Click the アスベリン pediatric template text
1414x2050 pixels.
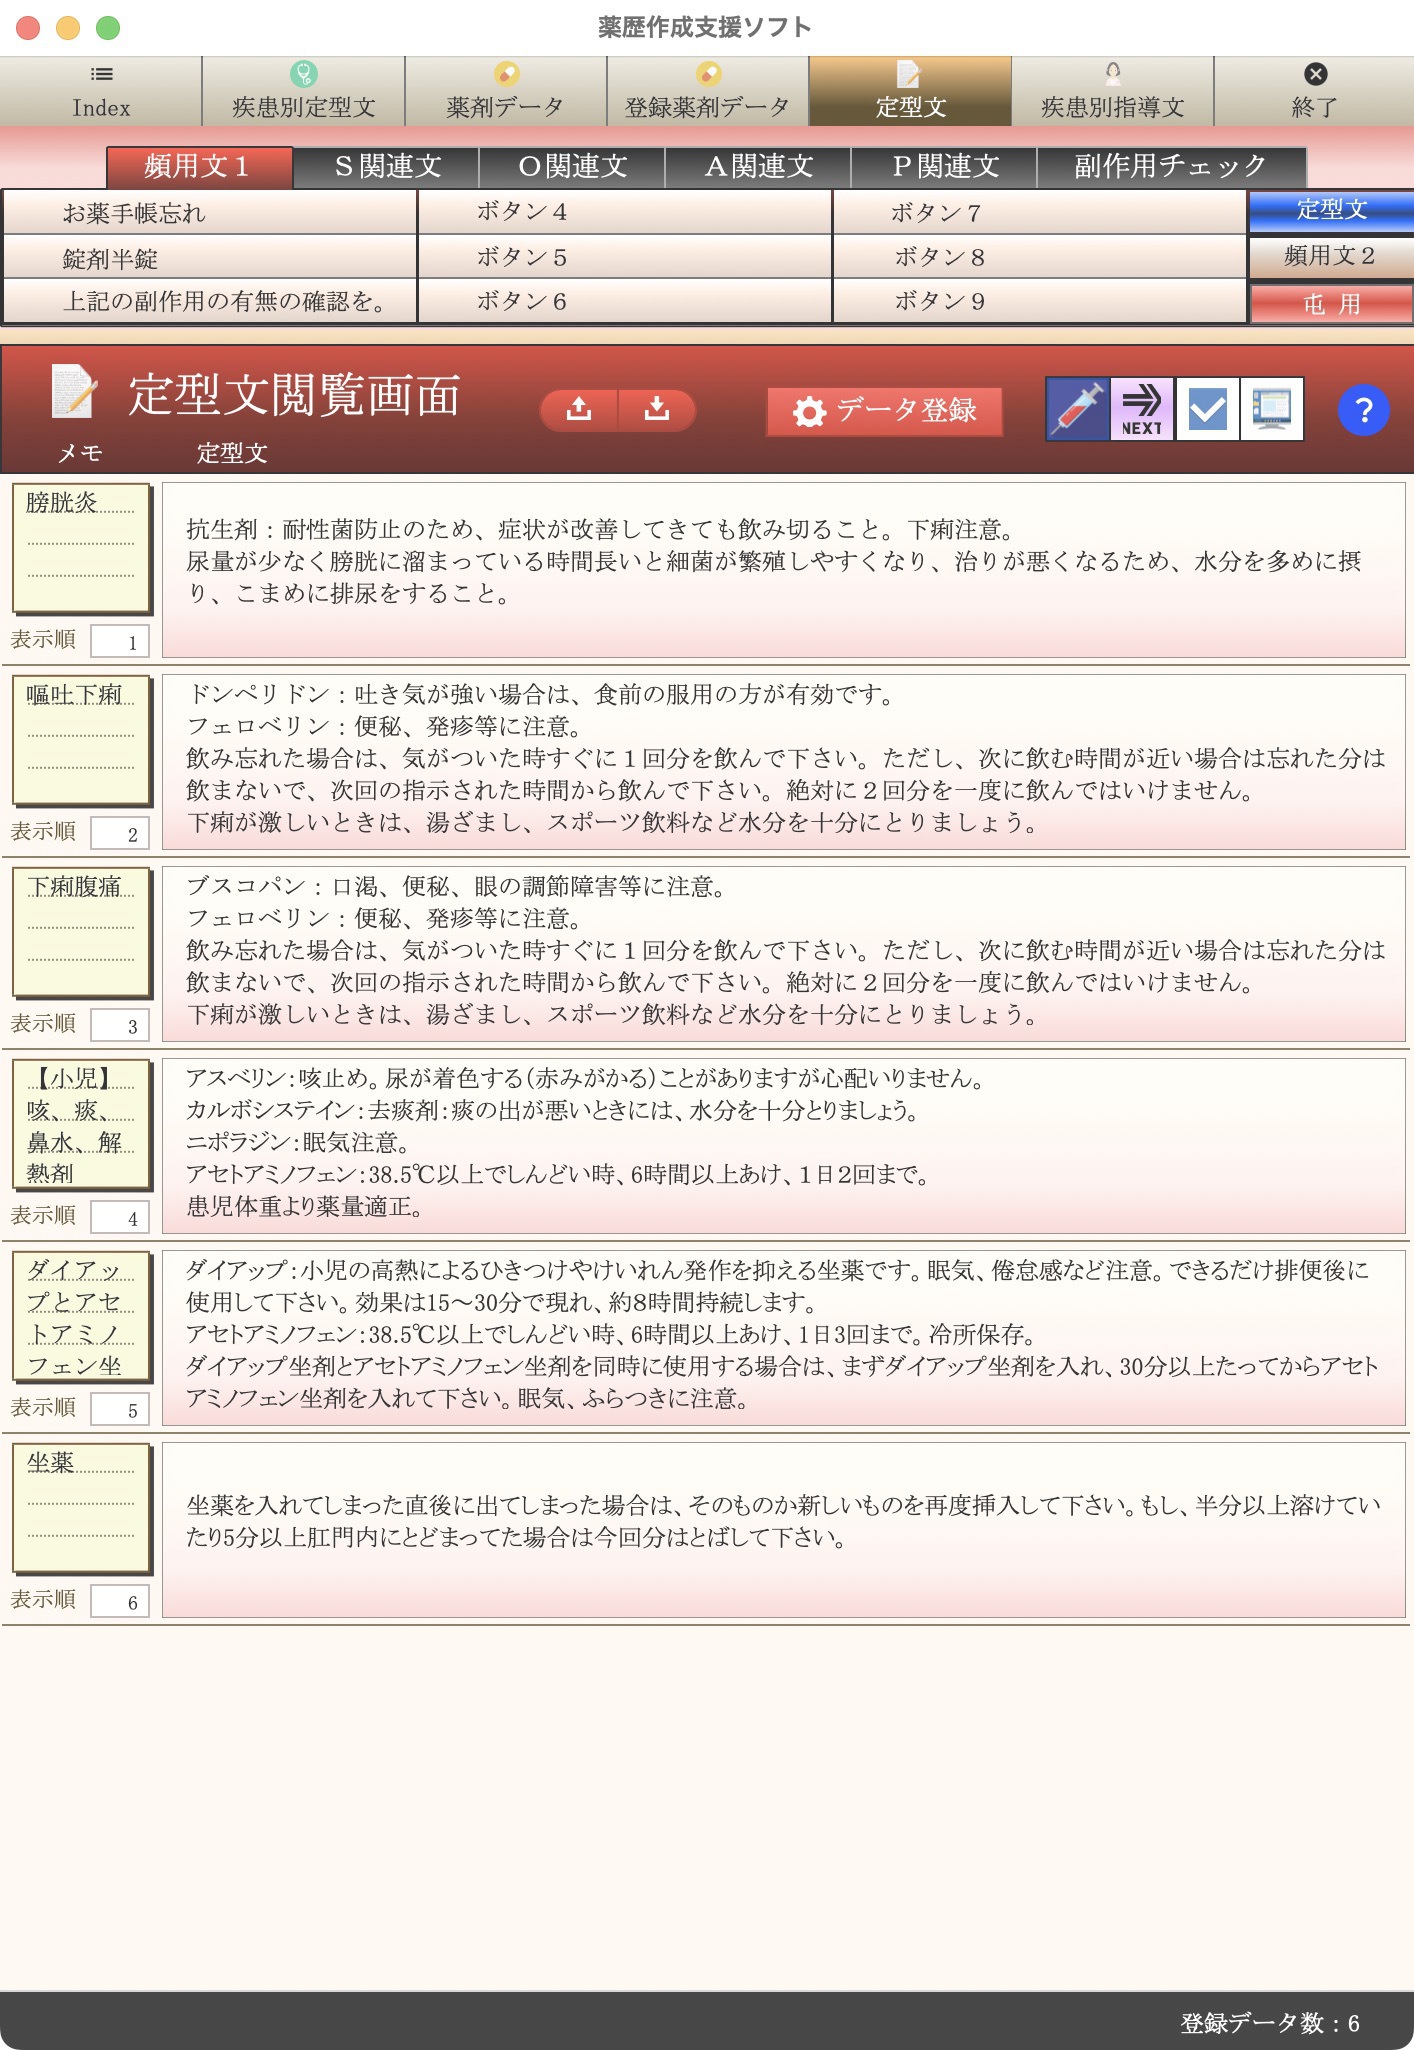tap(783, 1146)
